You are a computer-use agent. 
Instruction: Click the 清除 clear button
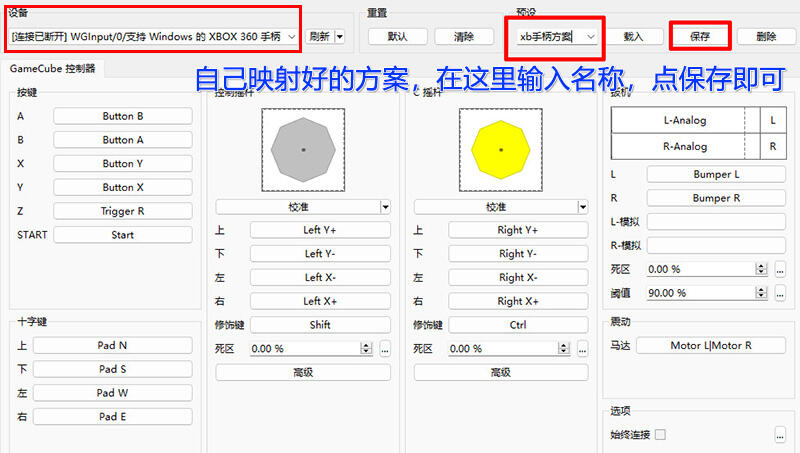tap(464, 37)
